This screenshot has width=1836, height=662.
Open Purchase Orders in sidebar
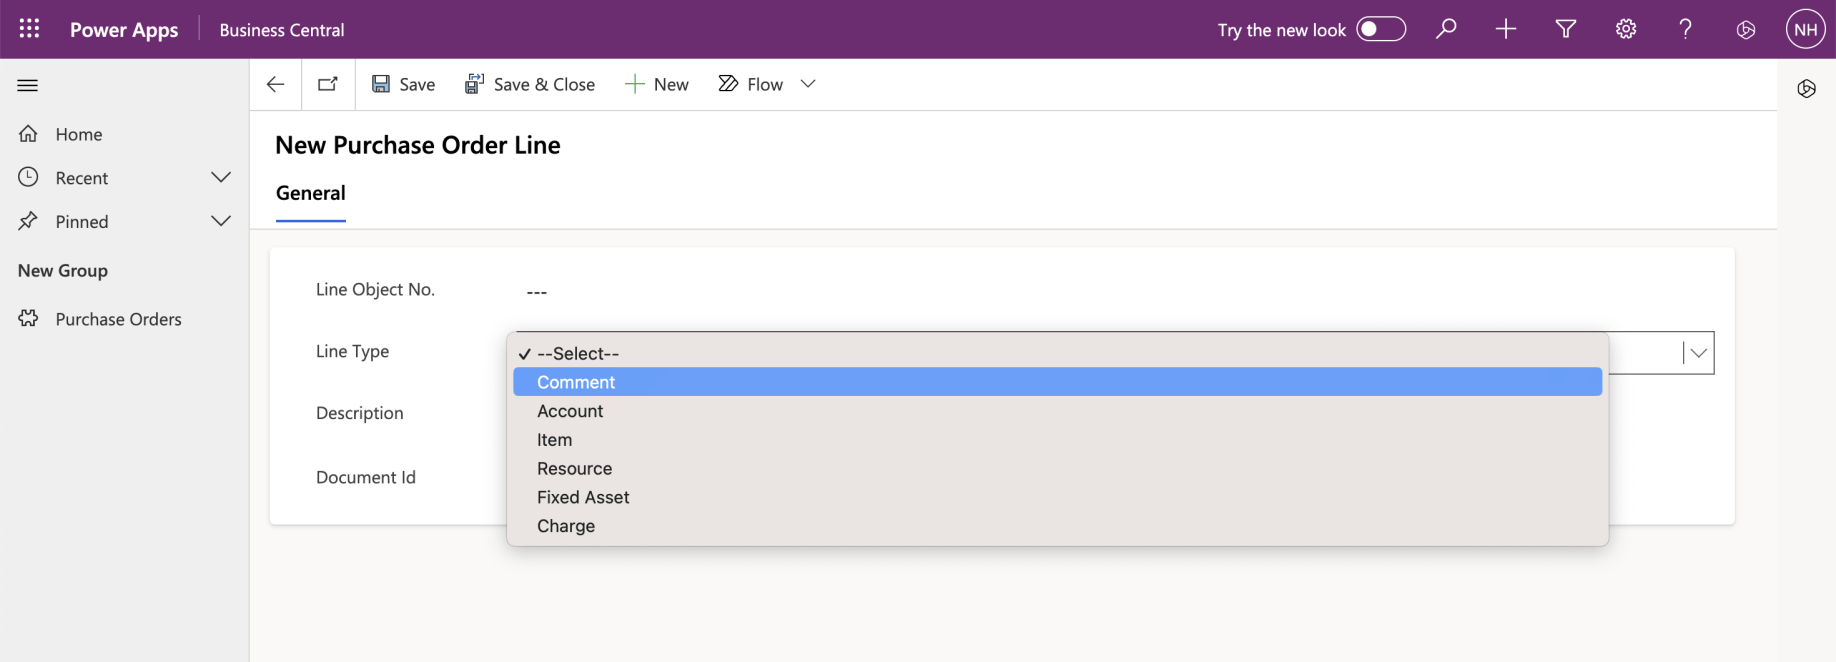point(118,319)
